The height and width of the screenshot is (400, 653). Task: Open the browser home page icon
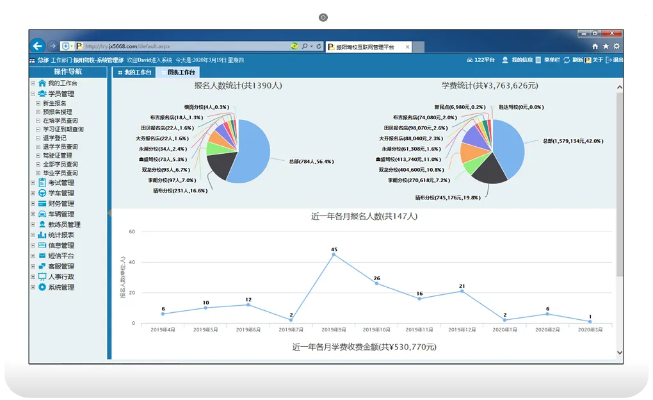[x=595, y=46]
